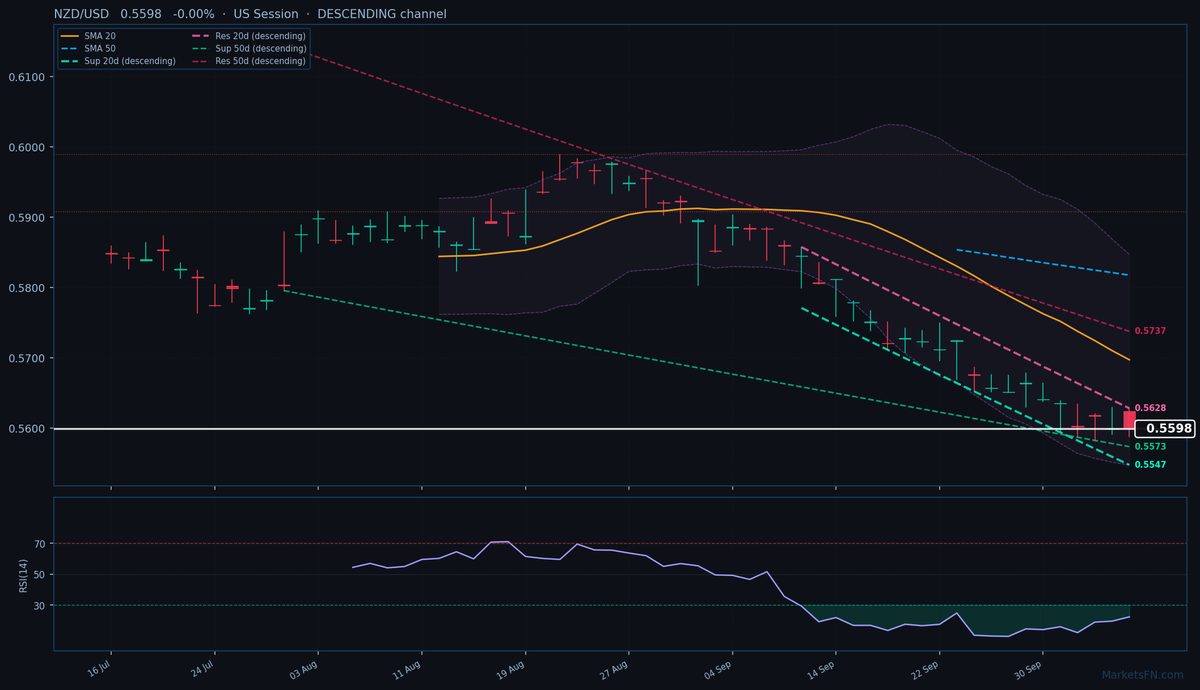
Task: Click the Sup 20d (descending) legend entry
Action: click(x=118, y=61)
